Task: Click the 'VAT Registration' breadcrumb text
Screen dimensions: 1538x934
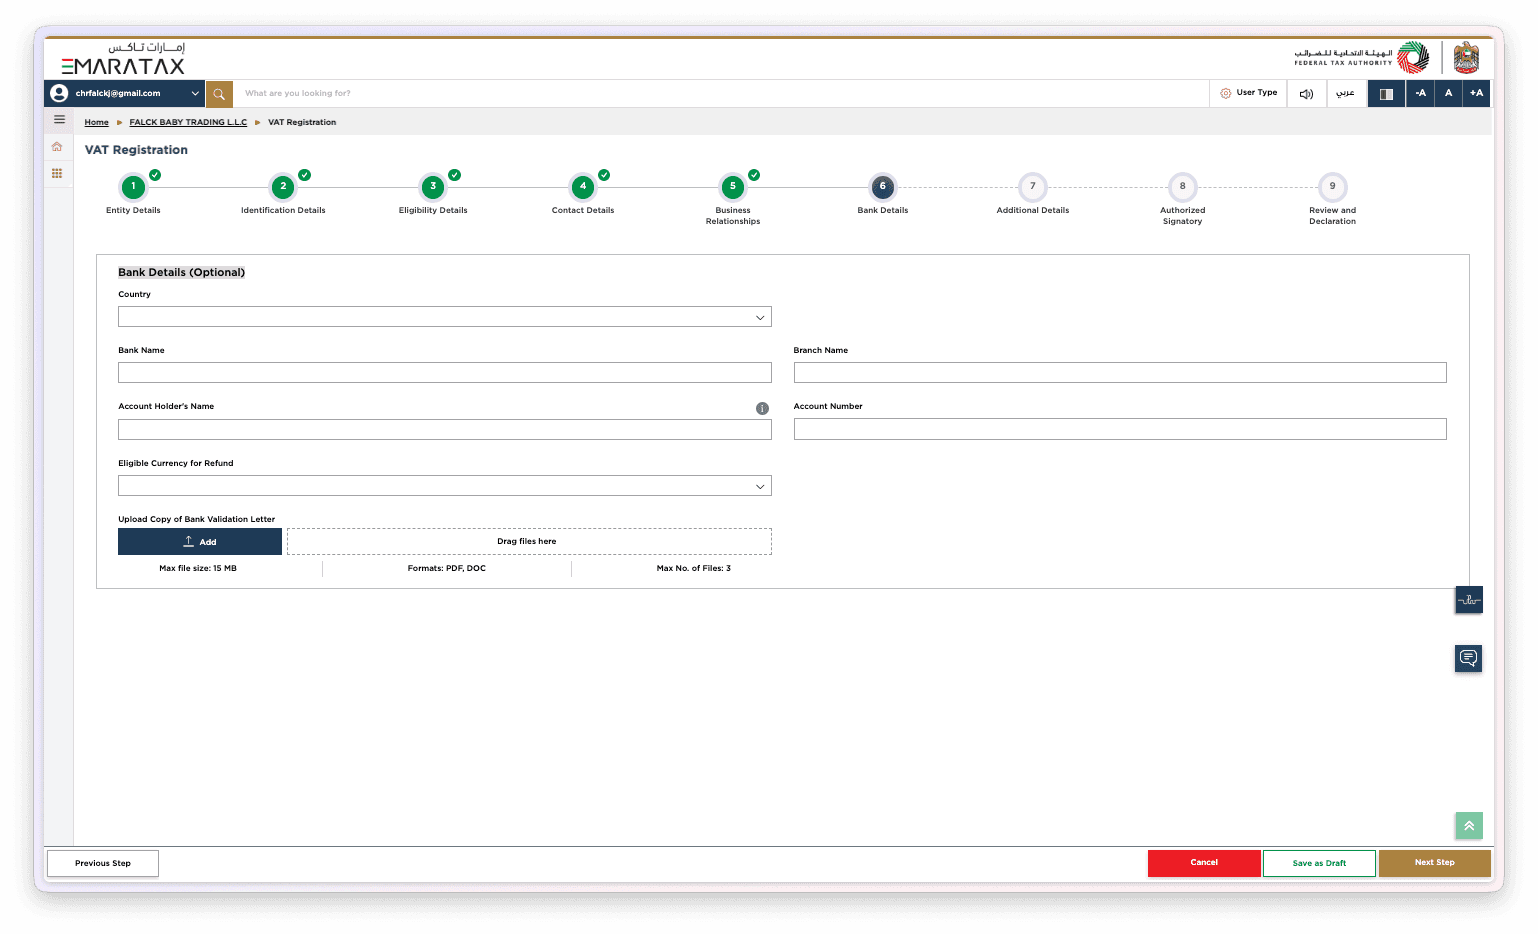Action: (x=302, y=122)
